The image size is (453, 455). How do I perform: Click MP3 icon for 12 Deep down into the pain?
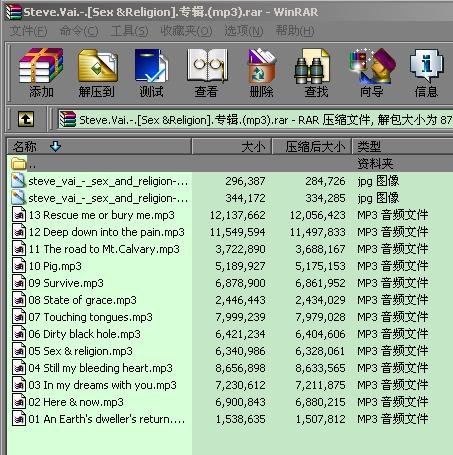[x=19, y=232]
